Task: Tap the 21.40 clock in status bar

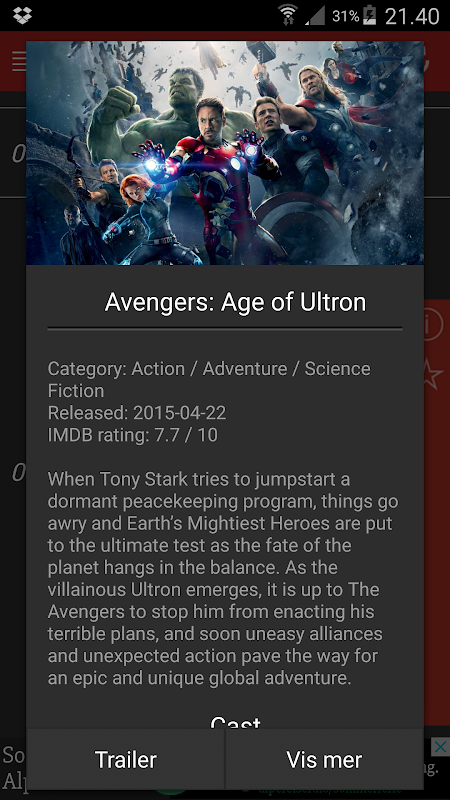Action: (412, 16)
